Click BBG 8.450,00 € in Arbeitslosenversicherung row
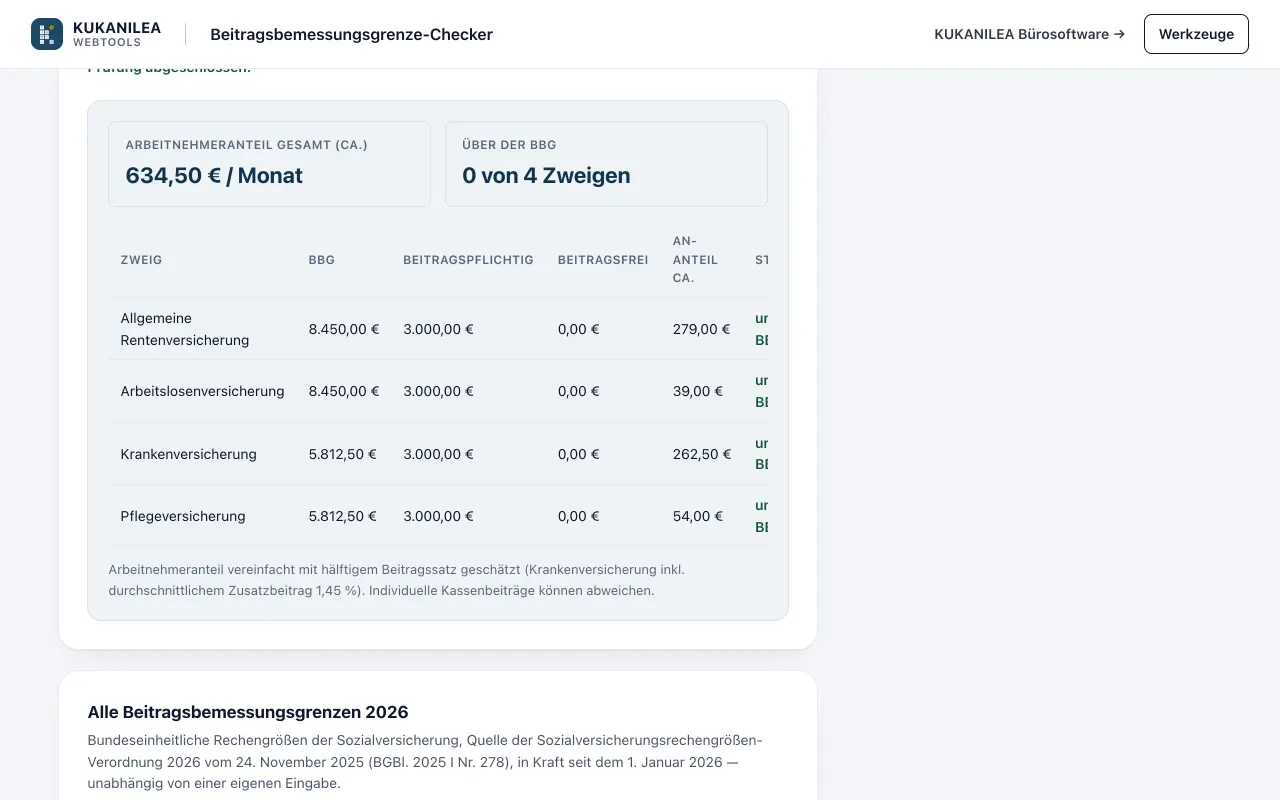This screenshot has height=800, width=1280. [x=344, y=391]
